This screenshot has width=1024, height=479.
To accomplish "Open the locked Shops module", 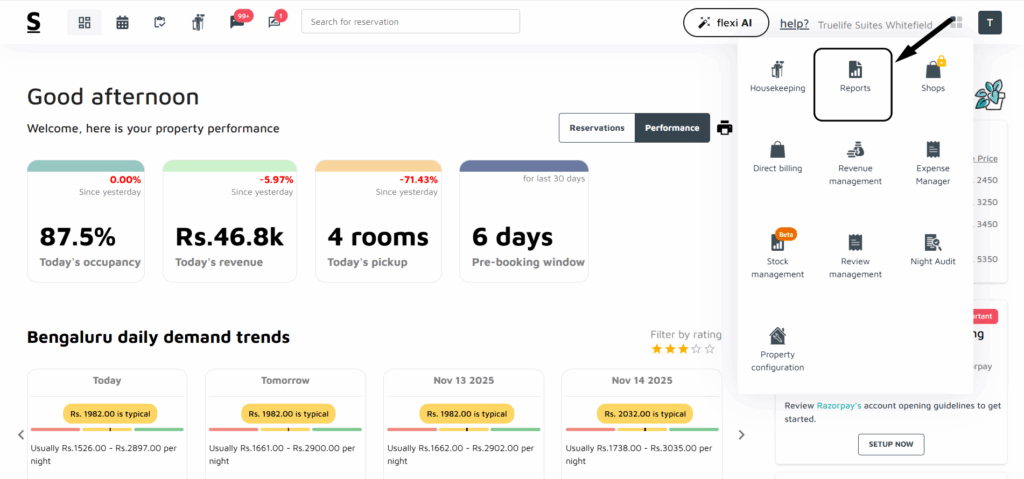I will click(932, 77).
